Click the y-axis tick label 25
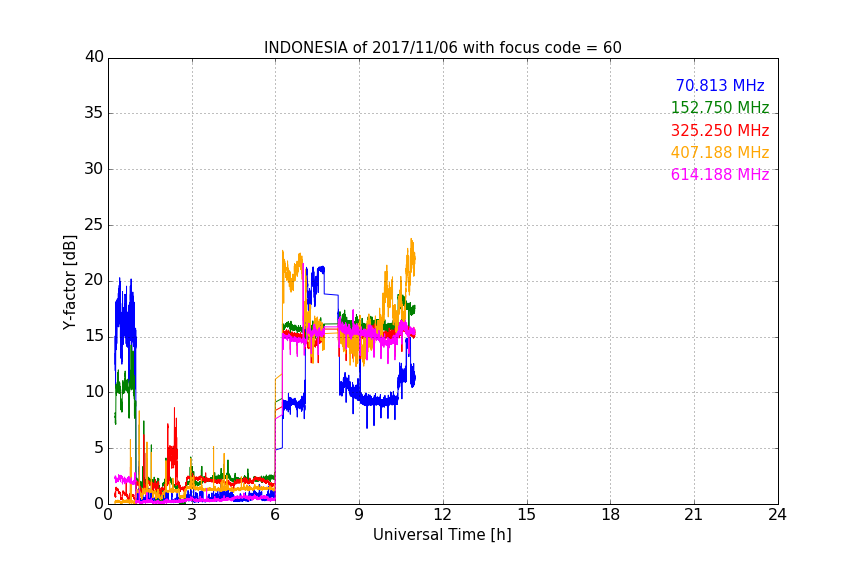The image size is (864, 576). click(94, 224)
